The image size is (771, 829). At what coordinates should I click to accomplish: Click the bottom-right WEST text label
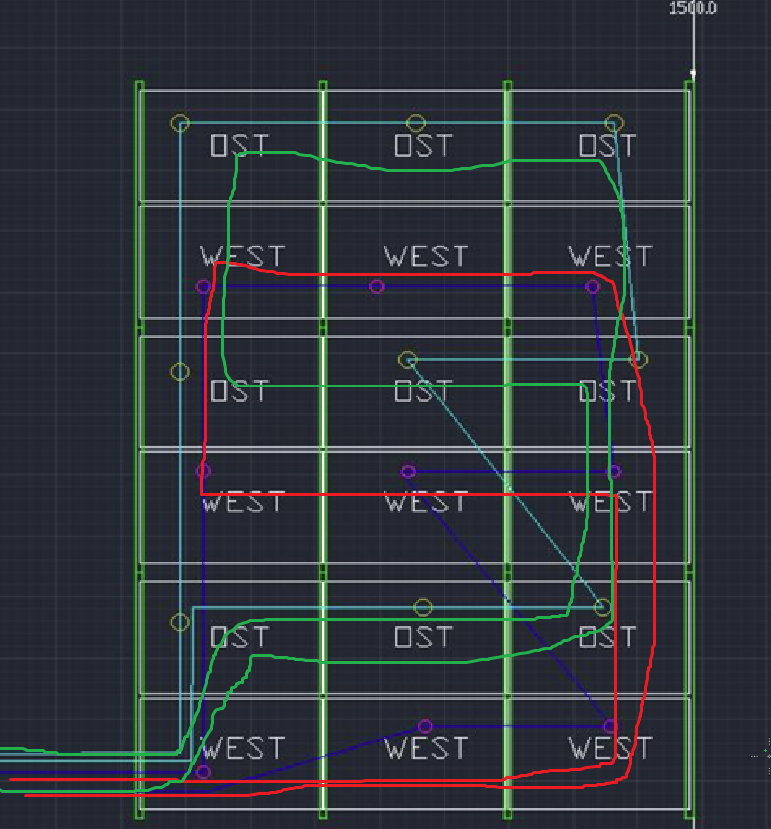[x=610, y=748]
